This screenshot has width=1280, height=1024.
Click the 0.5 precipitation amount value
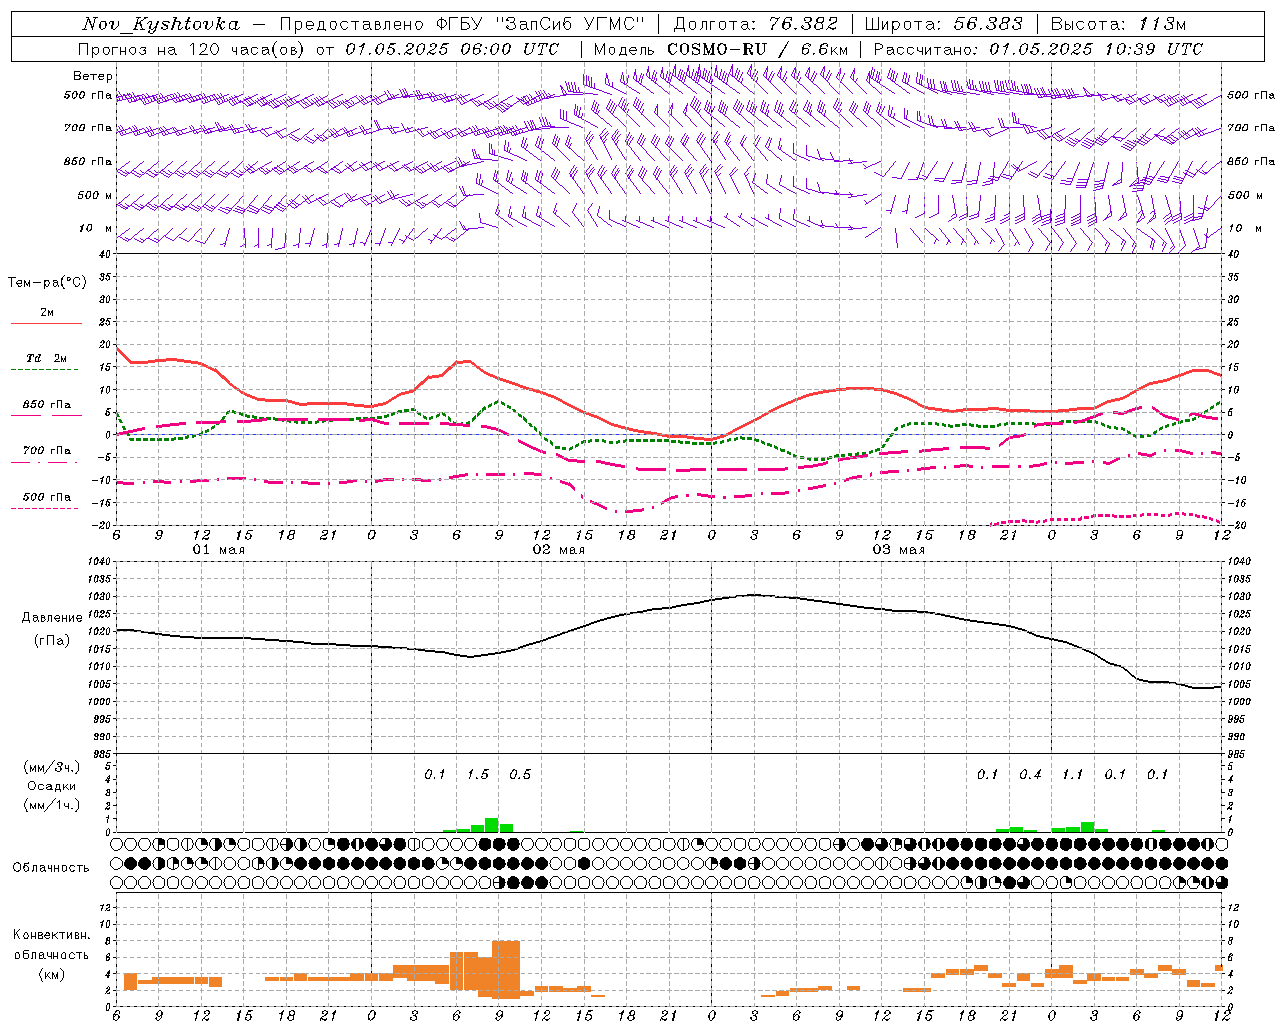click(520, 774)
